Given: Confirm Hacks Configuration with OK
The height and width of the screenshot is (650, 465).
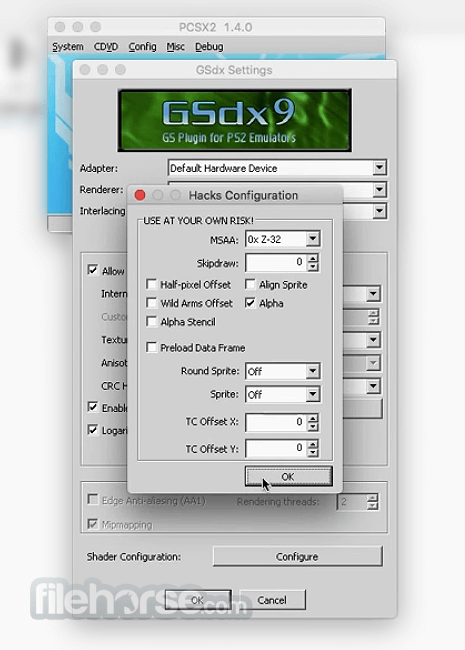Looking at the screenshot, I should [288, 476].
